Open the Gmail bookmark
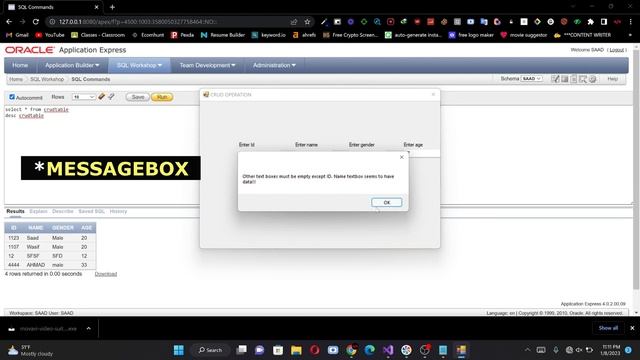The height and width of the screenshot is (360, 640). pos(17,35)
